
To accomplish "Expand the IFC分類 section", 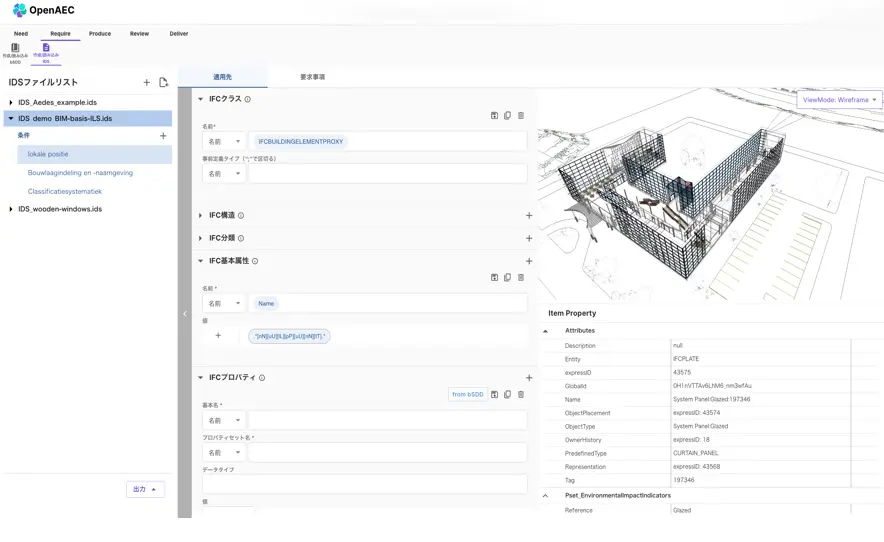I will pos(200,239).
